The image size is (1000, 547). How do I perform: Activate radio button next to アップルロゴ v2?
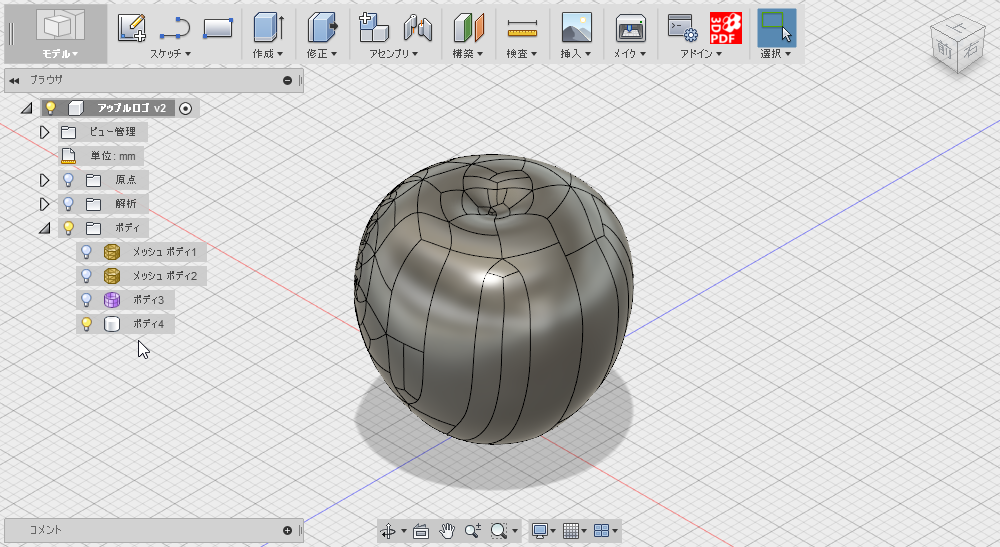click(186, 108)
